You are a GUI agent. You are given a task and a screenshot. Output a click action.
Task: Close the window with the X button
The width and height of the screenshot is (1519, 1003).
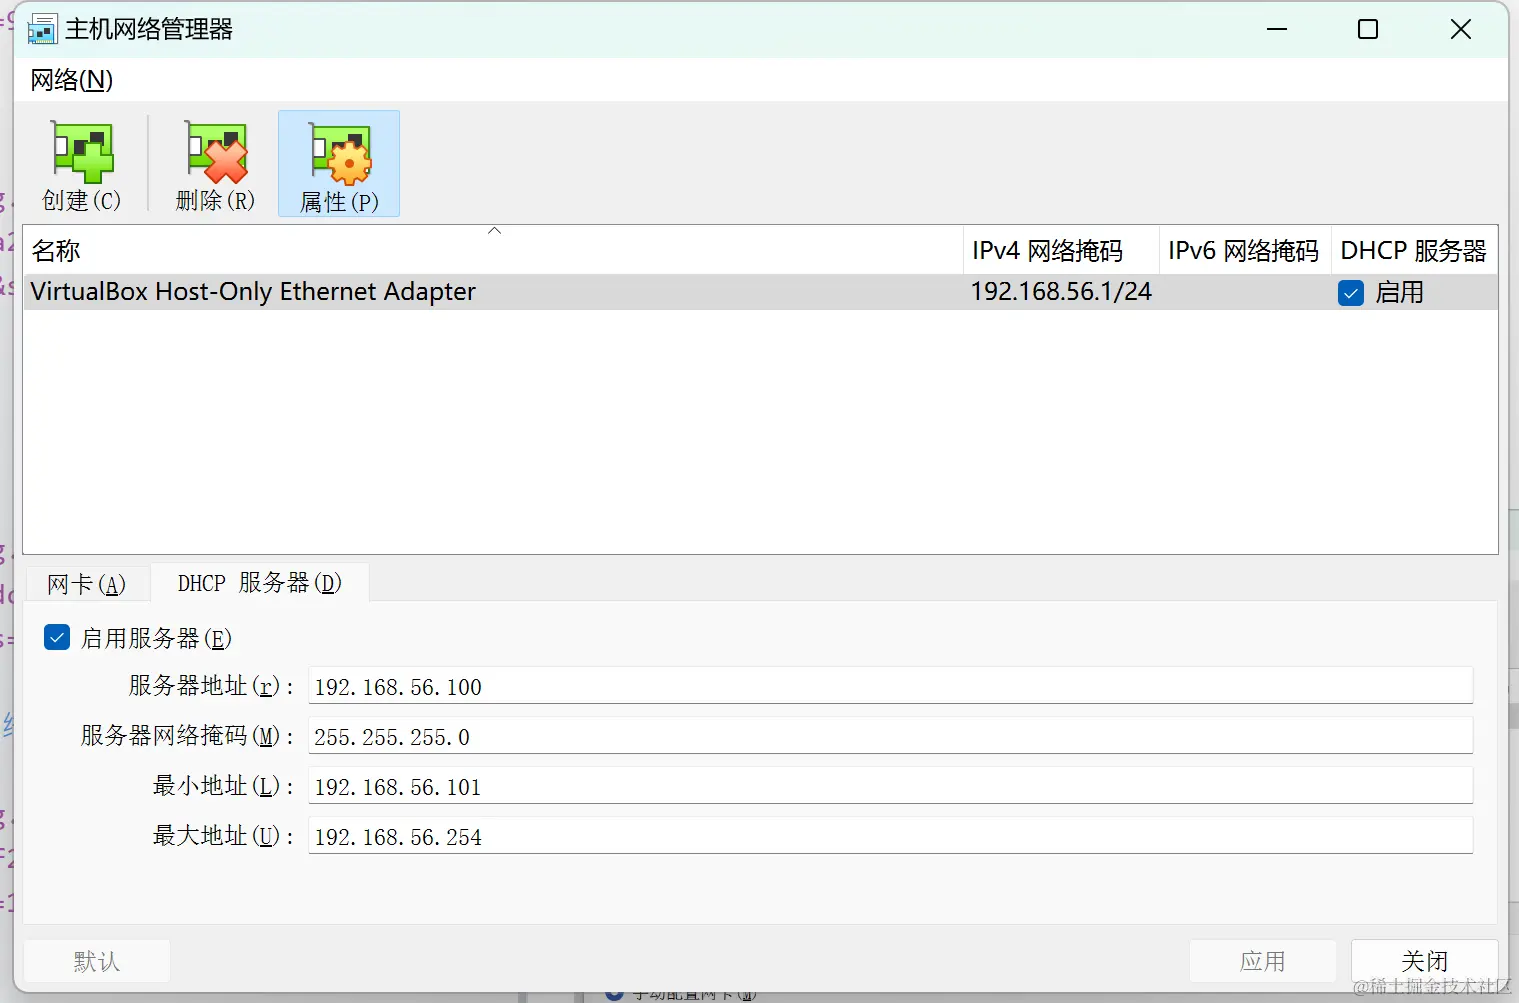pyautogui.click(x=1461, y=30)
